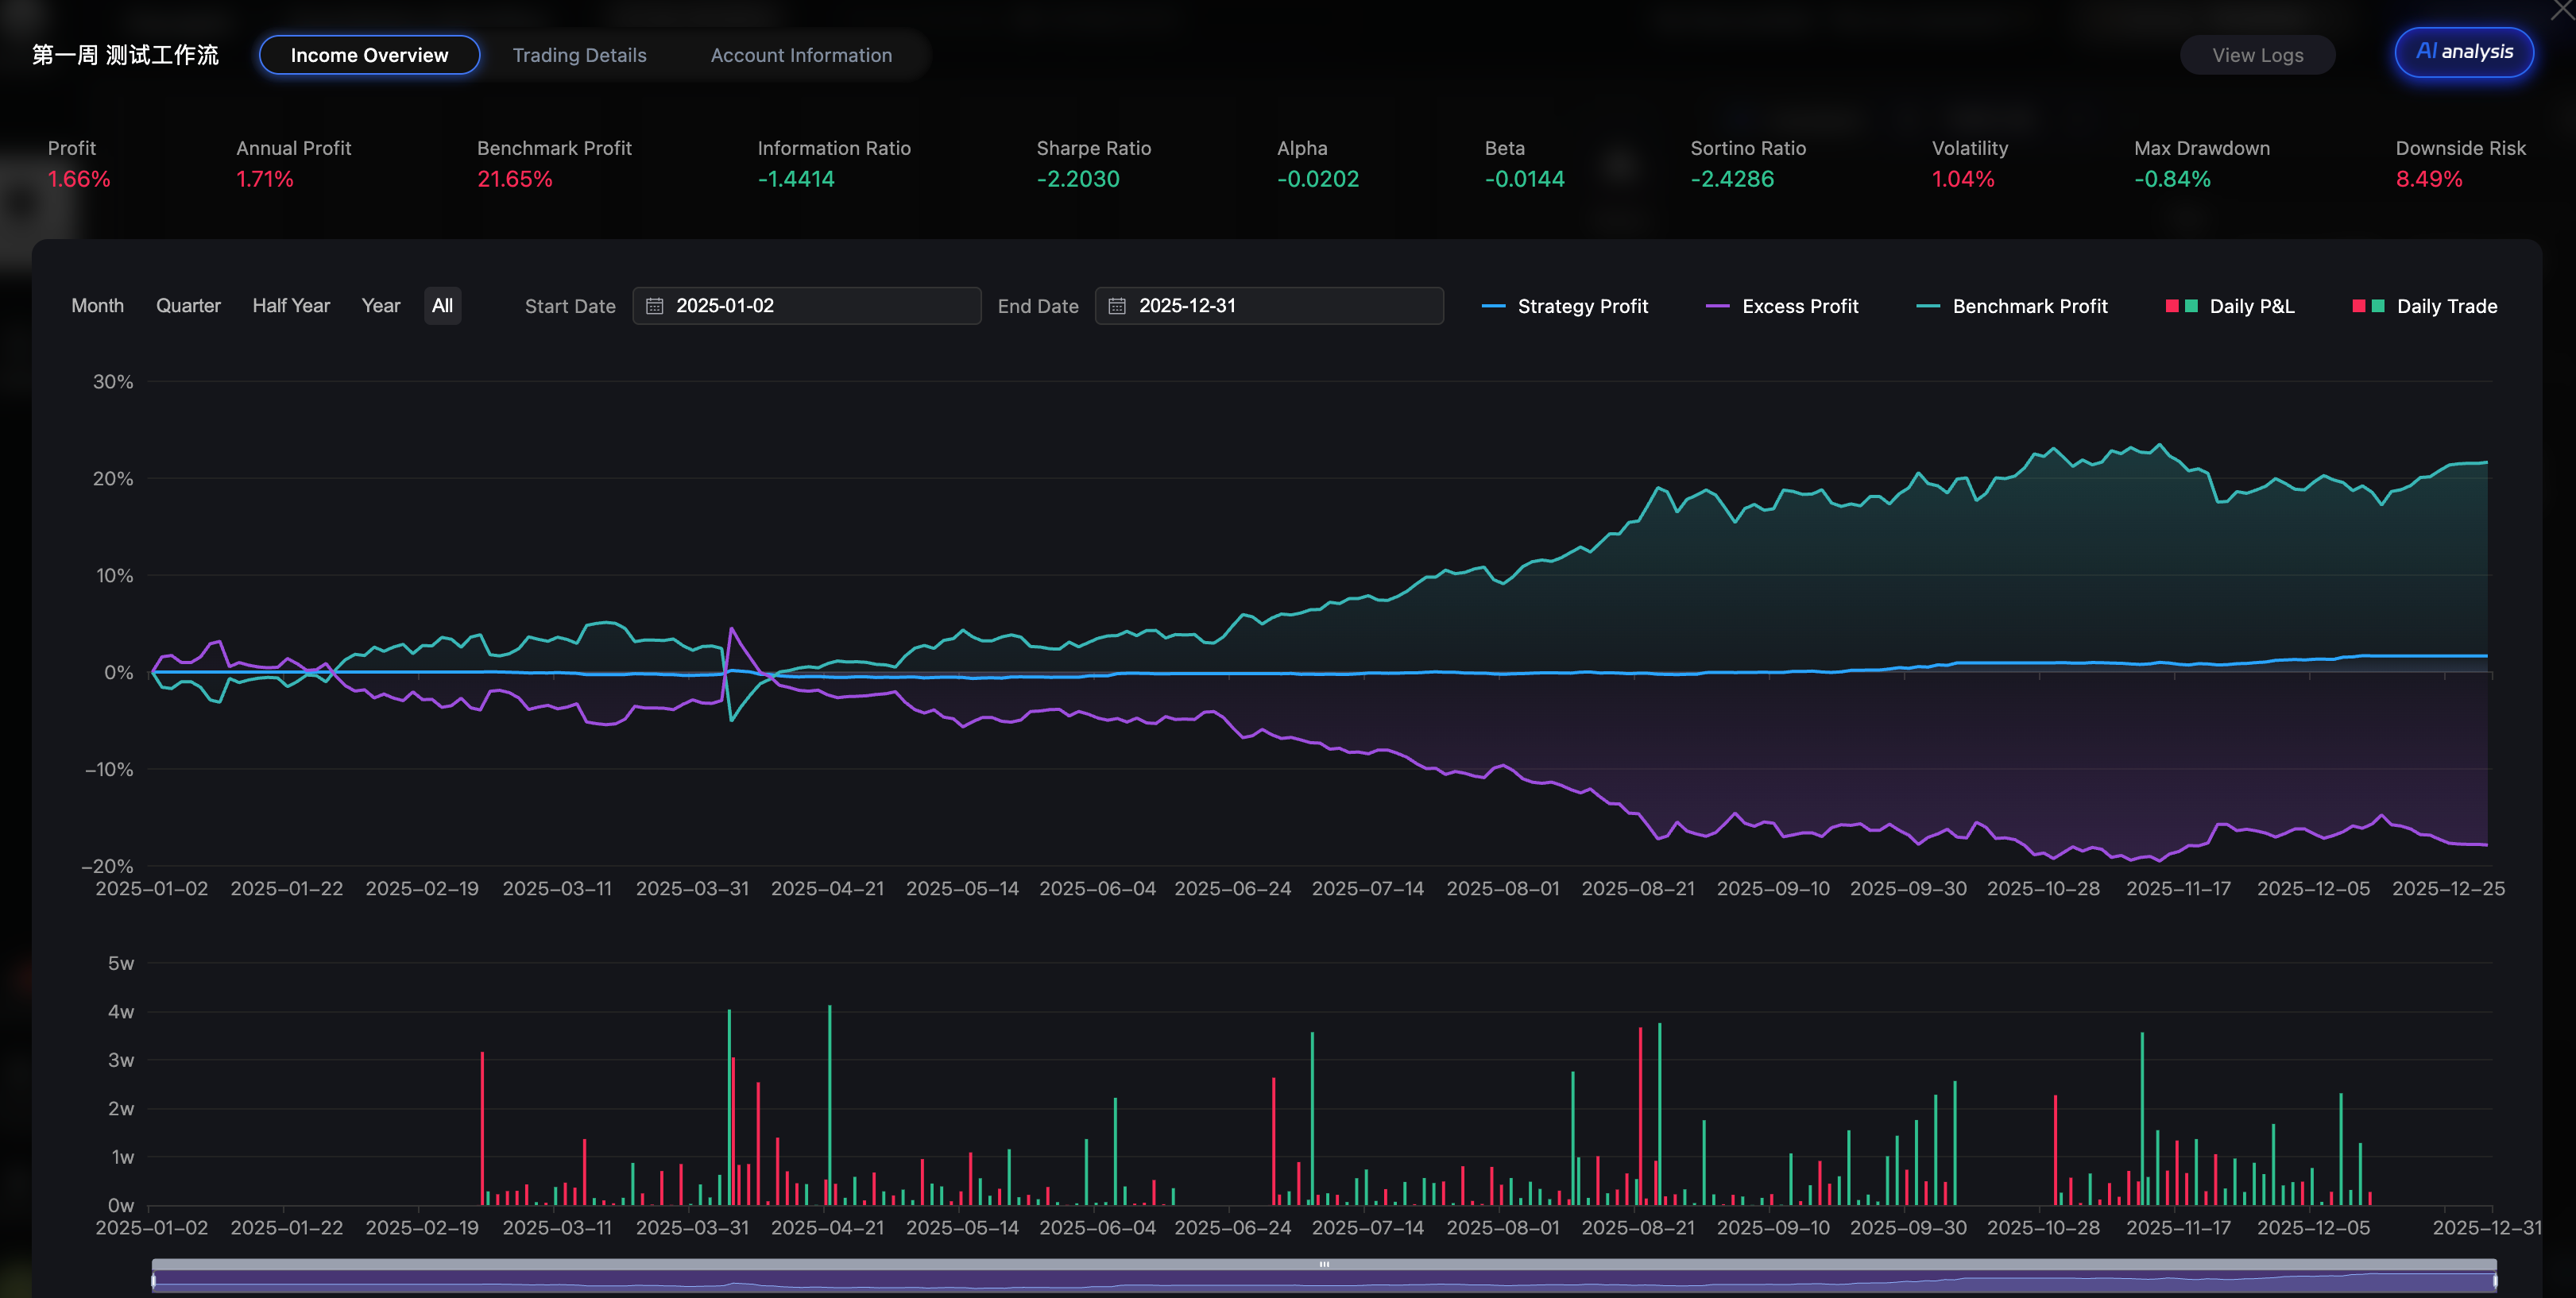Viewport: 2576px width, 1298px height.
Task: Click the End Date calendar icon
Action: 1117,306
